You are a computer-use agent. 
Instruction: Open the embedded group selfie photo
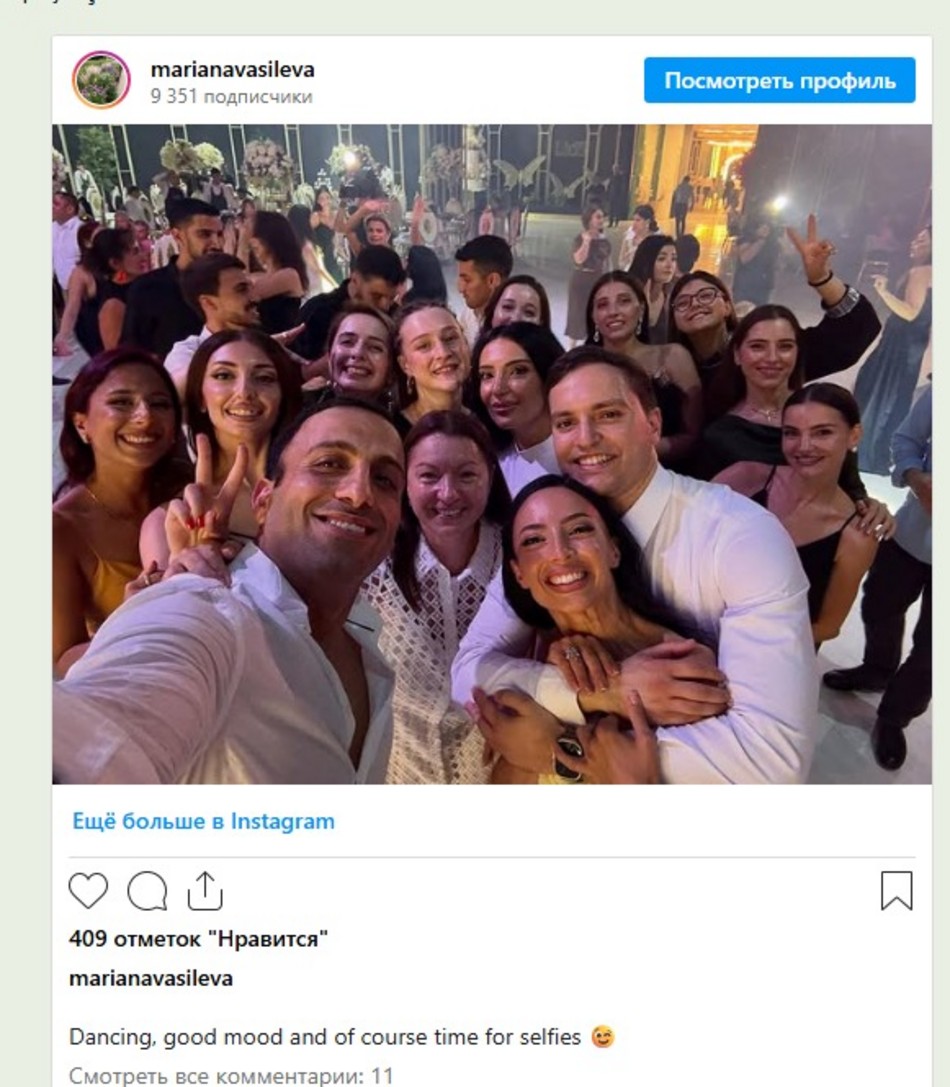click(x=492, y=454)
